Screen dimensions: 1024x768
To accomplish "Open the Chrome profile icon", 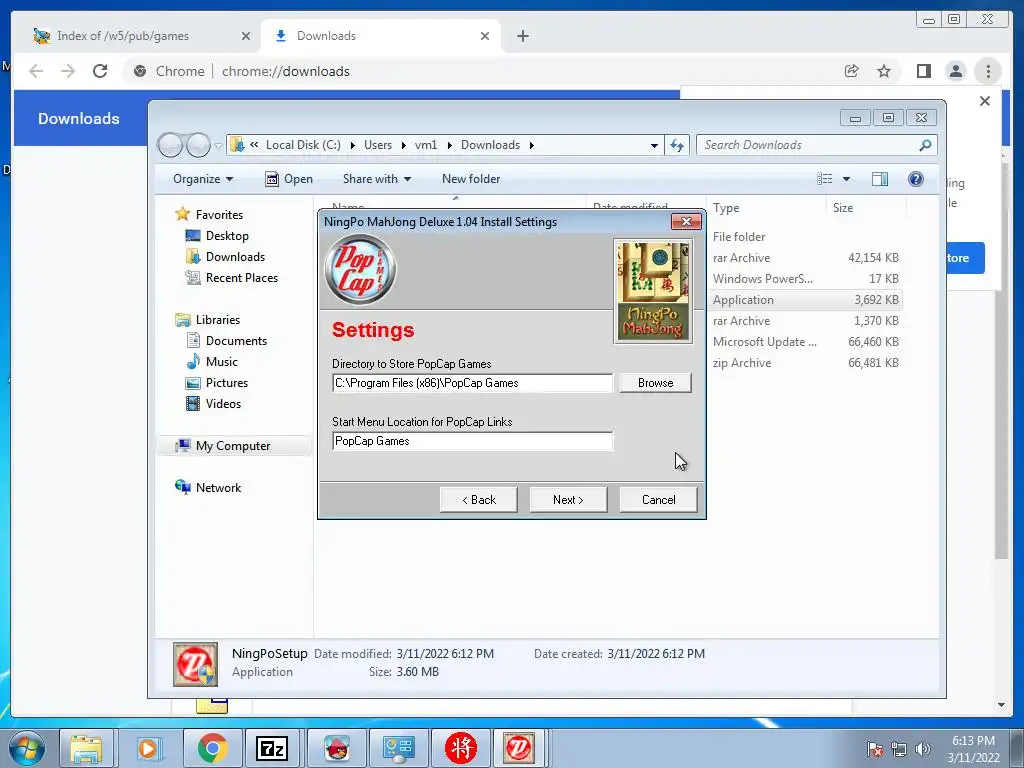I will tap(955, 71).
